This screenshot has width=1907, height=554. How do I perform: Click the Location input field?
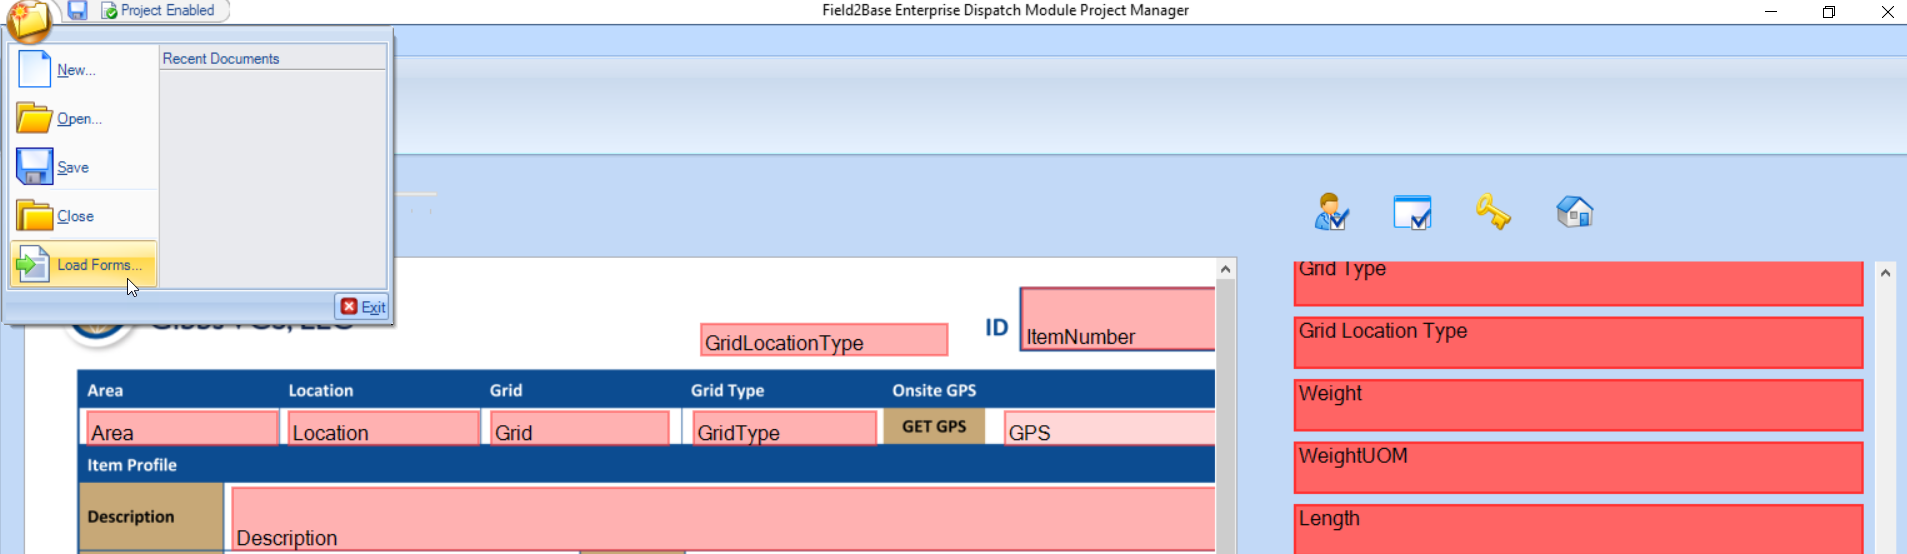click(x=384, y=428)
